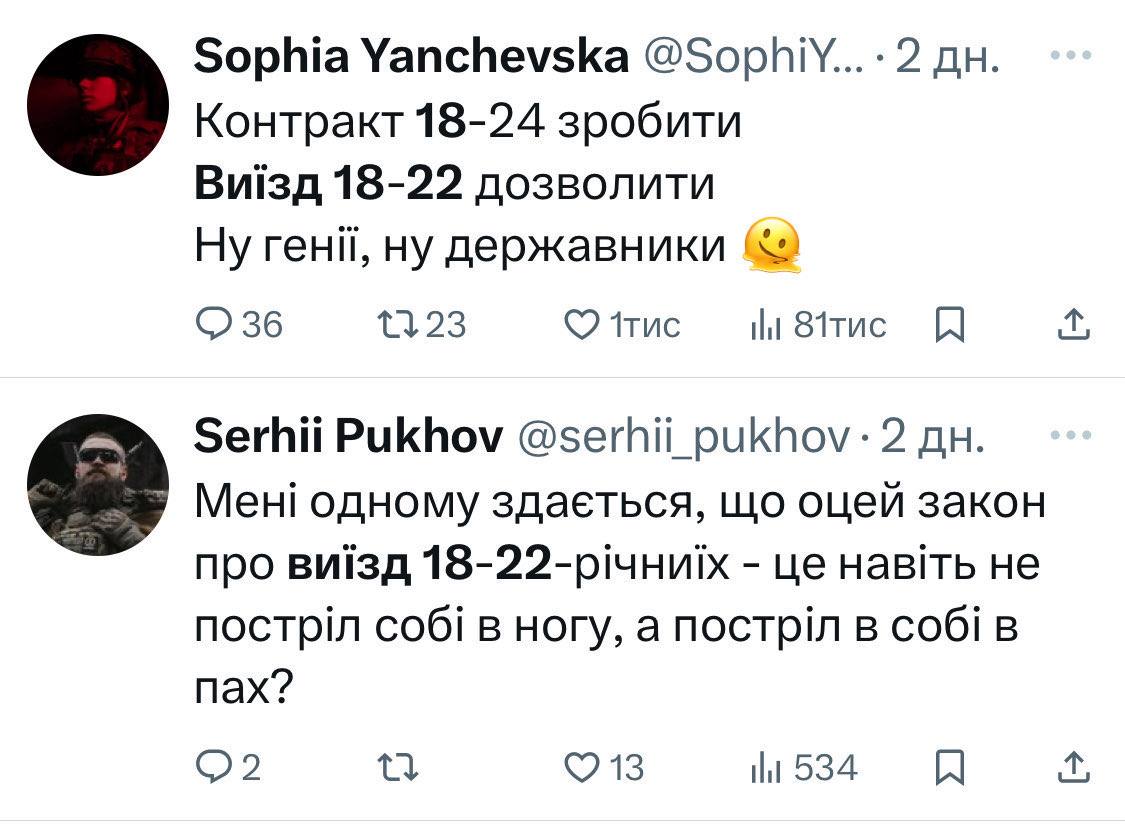Open Sophia Yanchevska display name link
1125x827 pixels.
point(412,60)
